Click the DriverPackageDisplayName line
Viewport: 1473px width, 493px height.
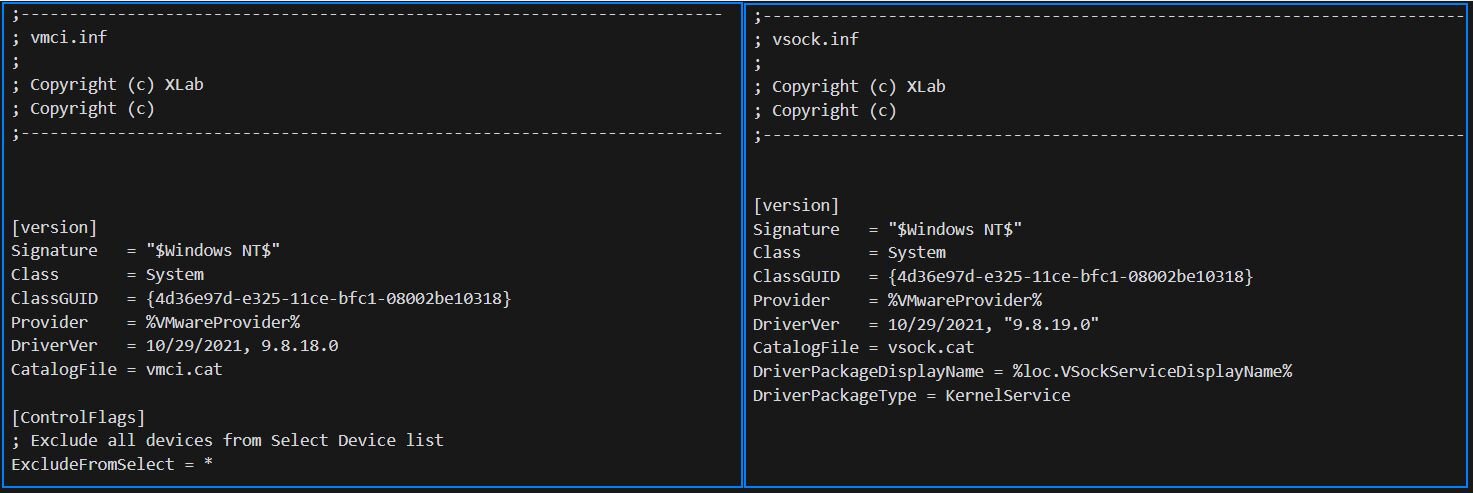click(1022, 371)
